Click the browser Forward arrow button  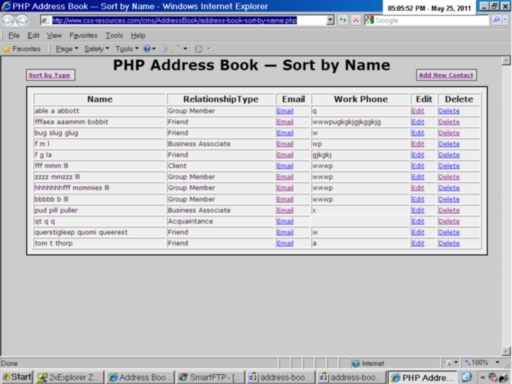coord(22,21)
